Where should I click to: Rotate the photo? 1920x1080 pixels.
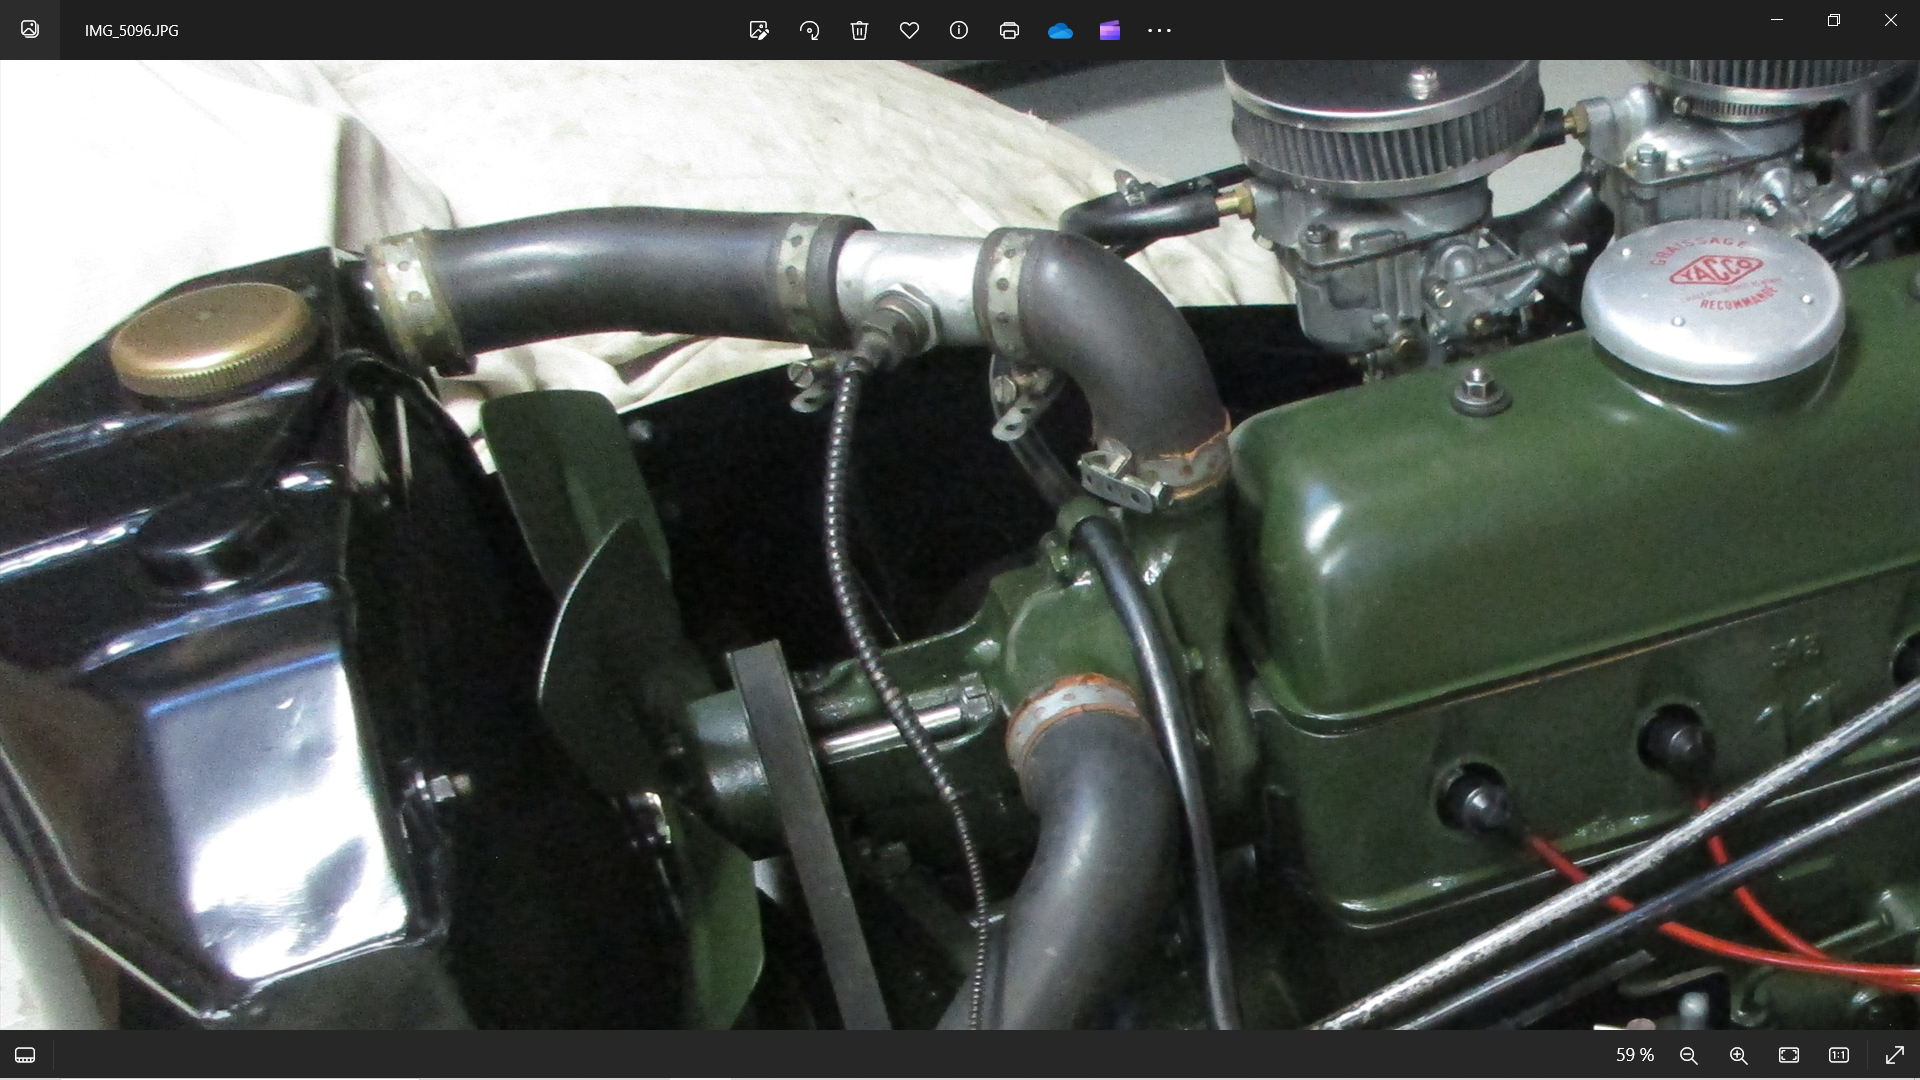pyautogui.click(x=809, y=30)
